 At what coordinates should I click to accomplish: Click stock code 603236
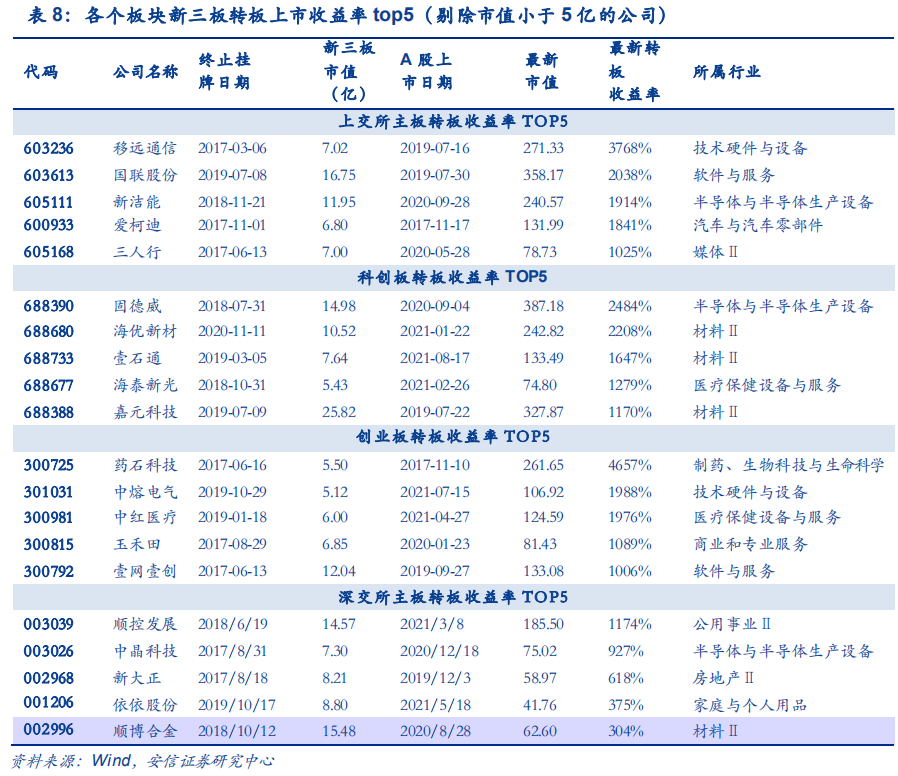pos(49,149)
